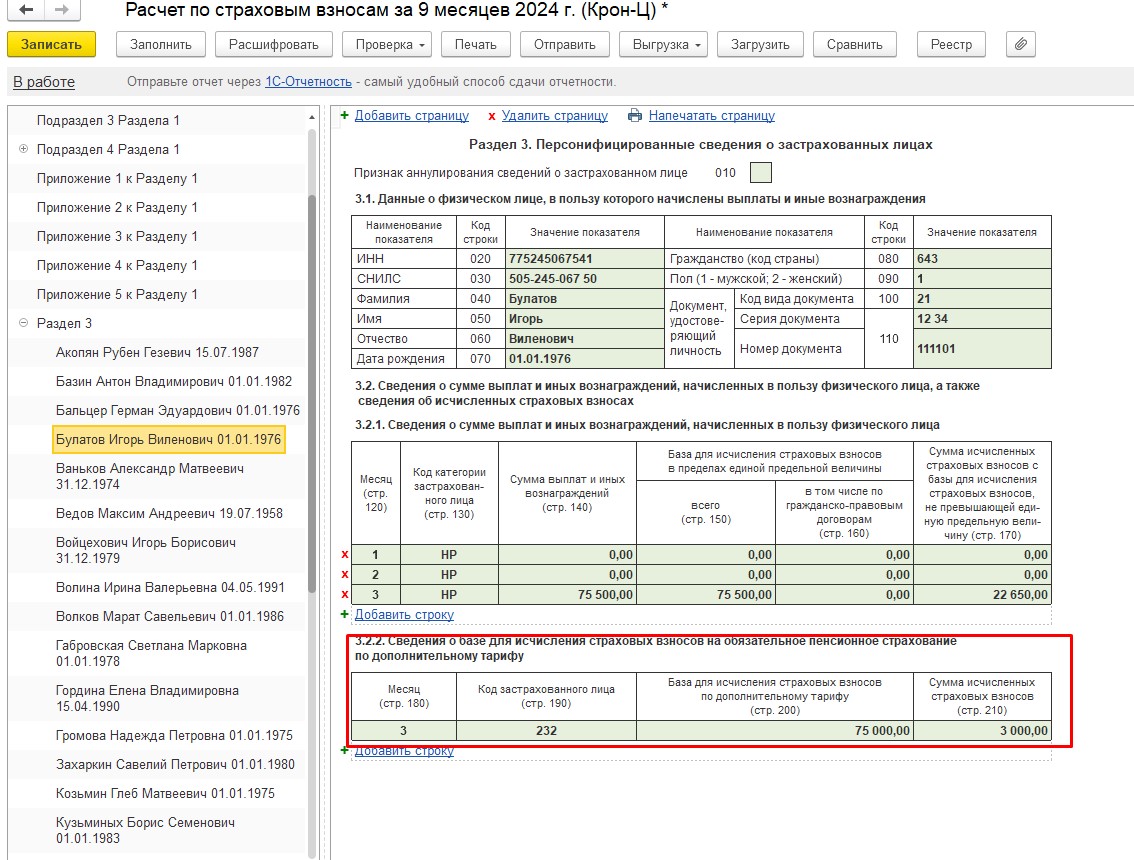Go forward using the right arrow

[62, 9]
